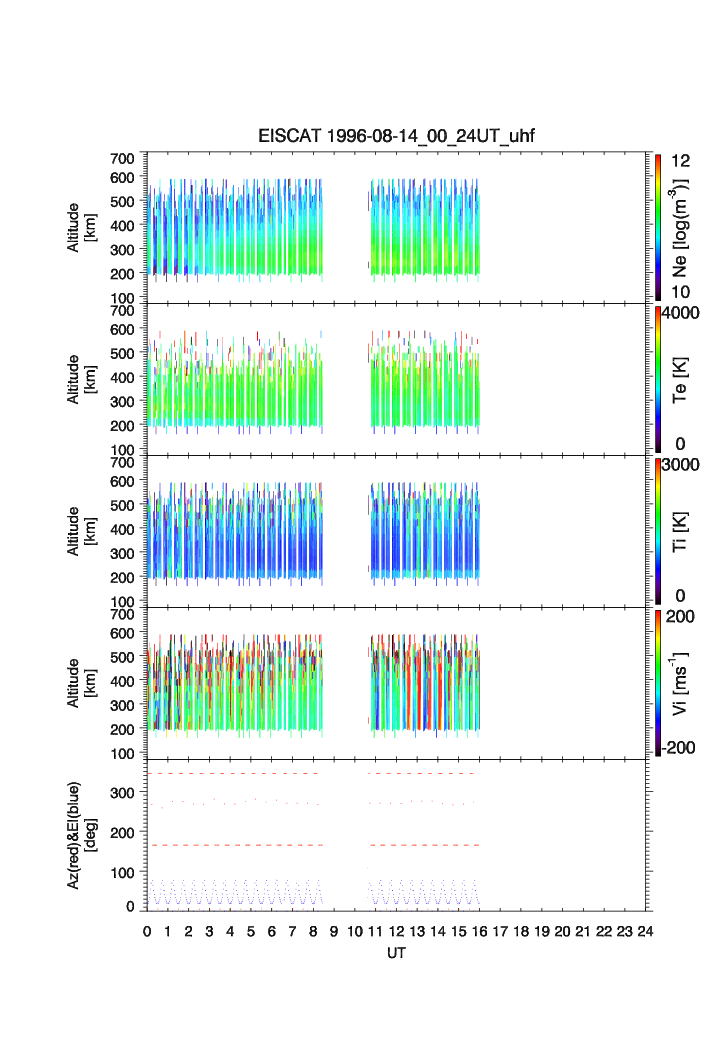Click the Az(red)&El(blue) y-axis label

click(75, 835)
